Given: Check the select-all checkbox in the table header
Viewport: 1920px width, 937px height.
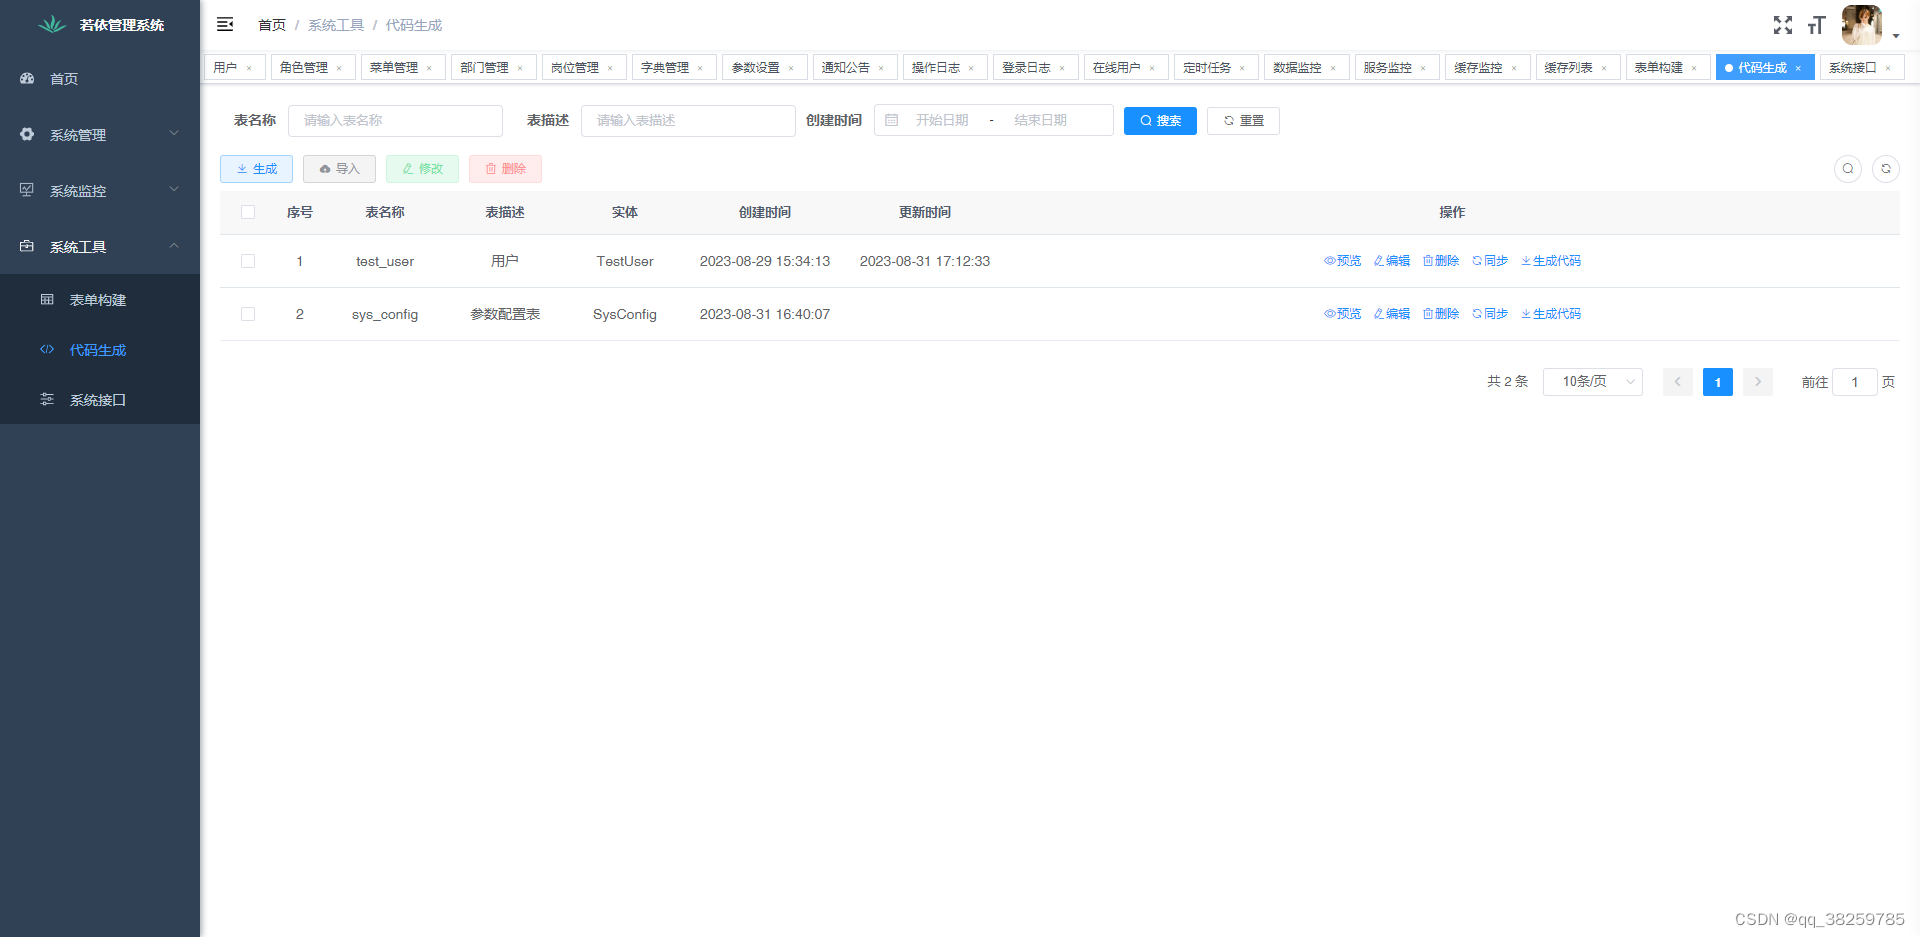Looking at the screenshot, I should pyautogui.click(x=248, y=212).
